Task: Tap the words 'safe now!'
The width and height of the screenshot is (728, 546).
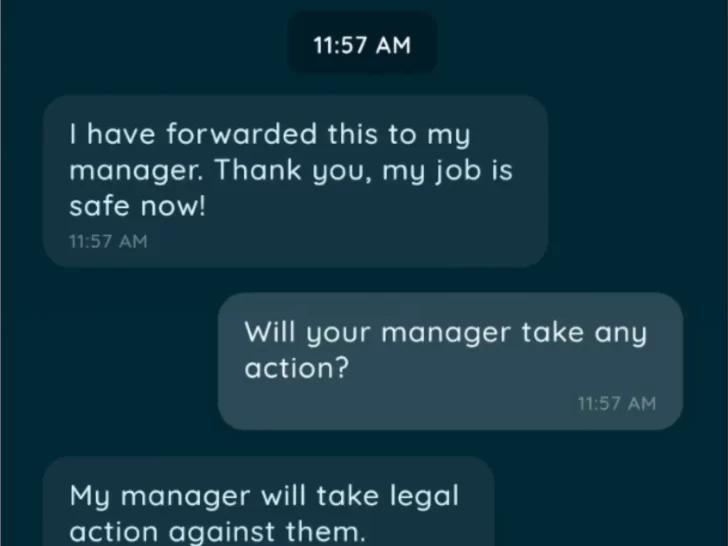Action: tap(137, 206)
